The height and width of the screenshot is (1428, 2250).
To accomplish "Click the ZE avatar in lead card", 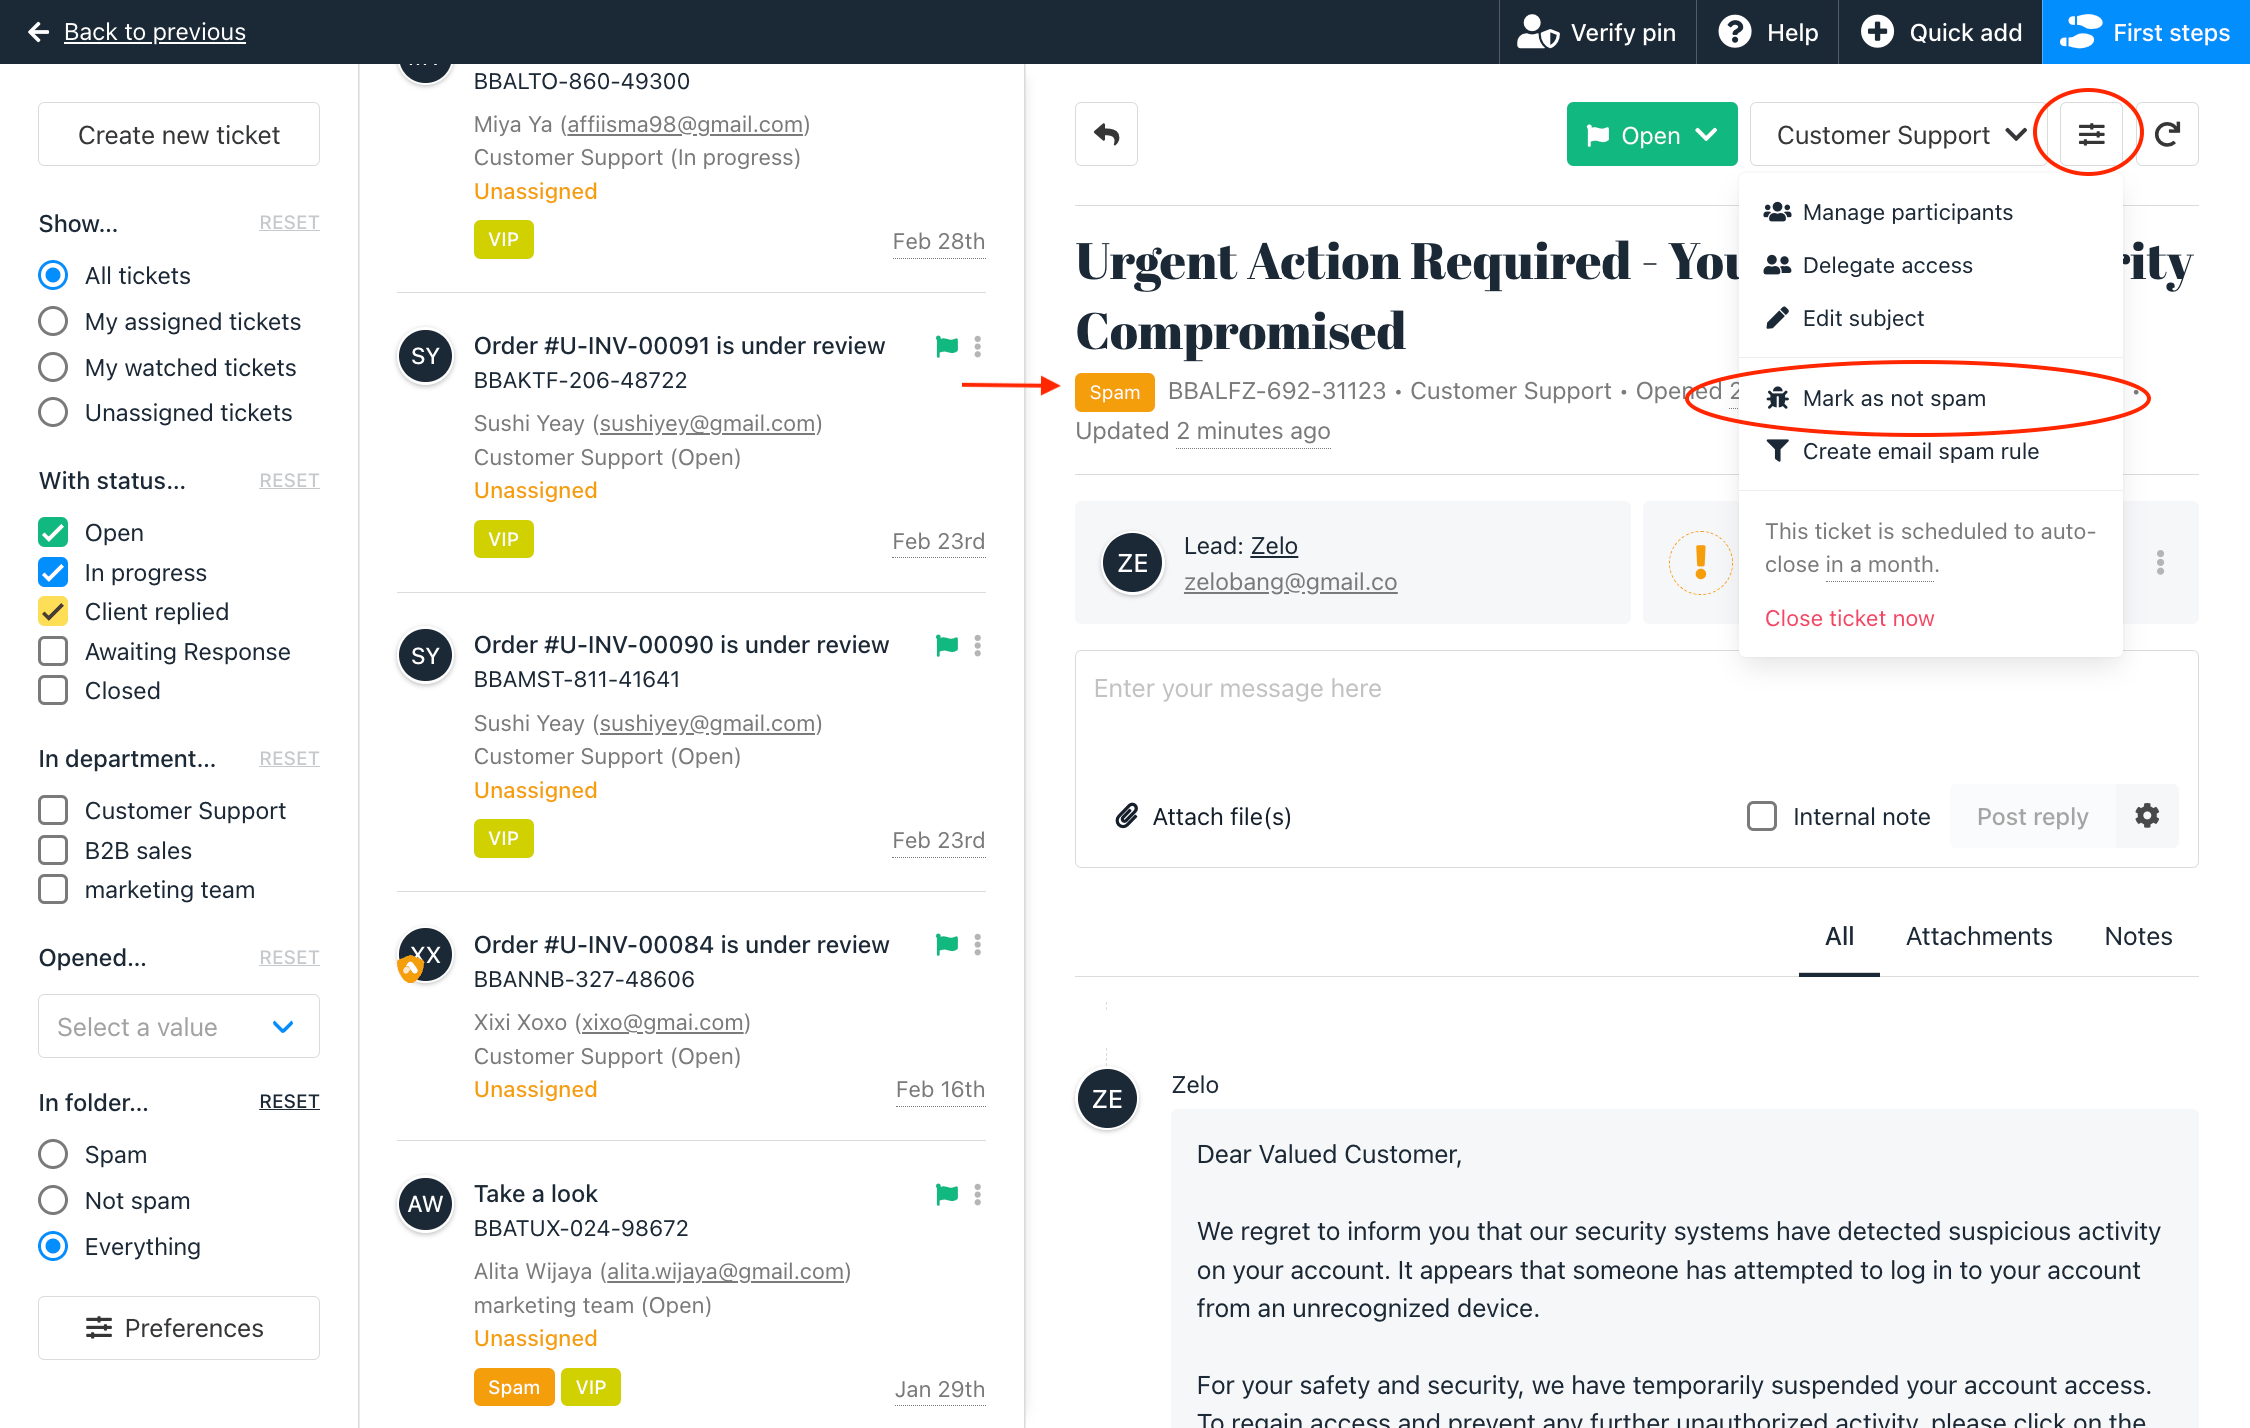I will pyautogui.click(x=1133, y=563).
